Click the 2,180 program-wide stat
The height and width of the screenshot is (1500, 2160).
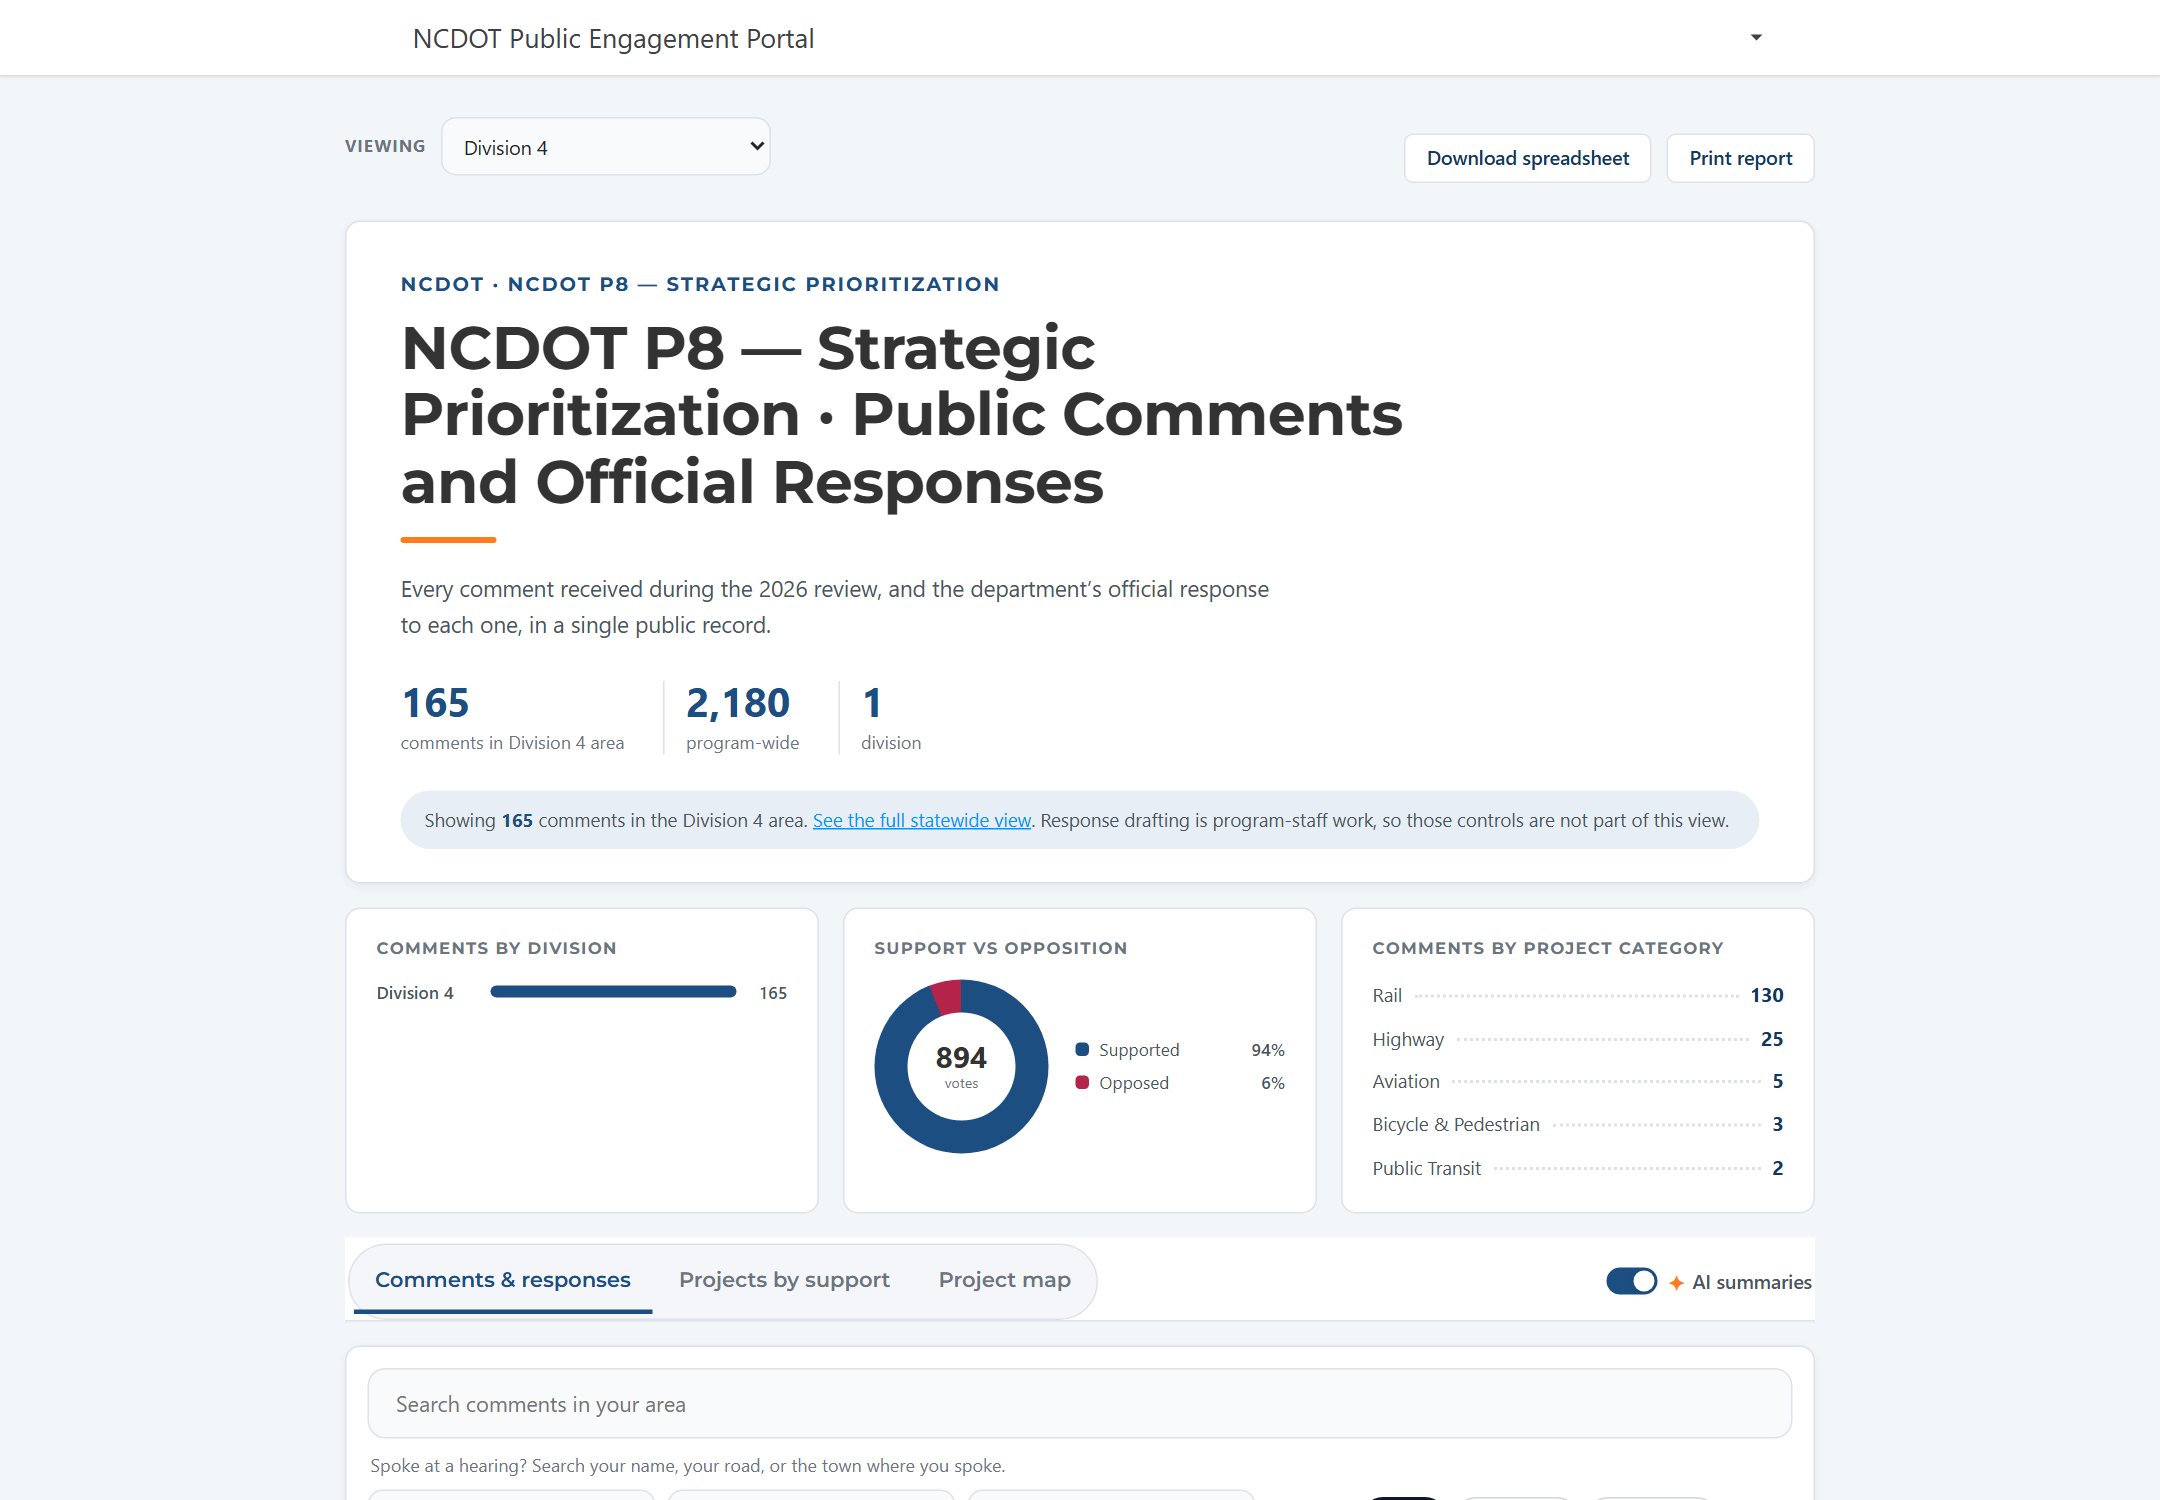(x=742, y=718)
